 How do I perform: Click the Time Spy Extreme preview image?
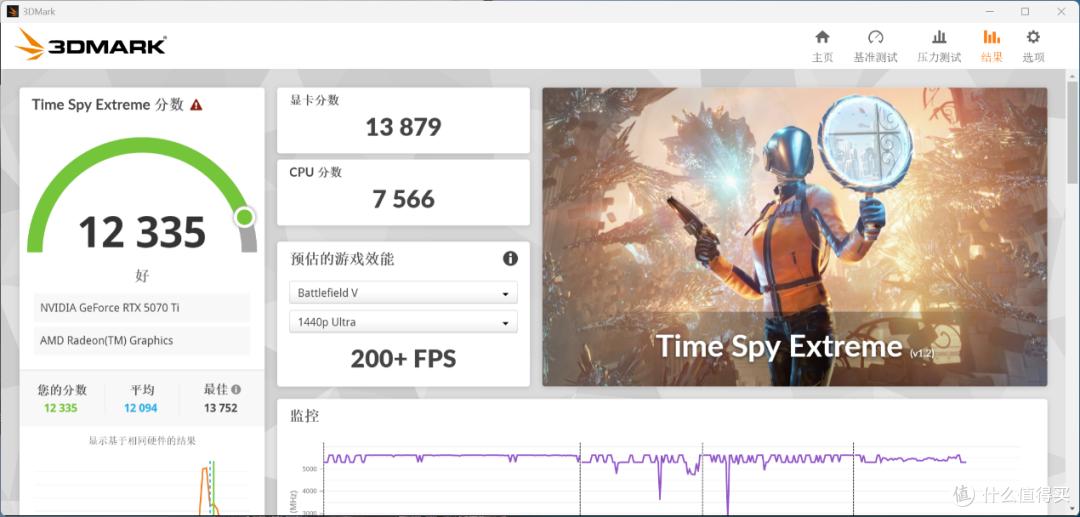pos(794,236)
